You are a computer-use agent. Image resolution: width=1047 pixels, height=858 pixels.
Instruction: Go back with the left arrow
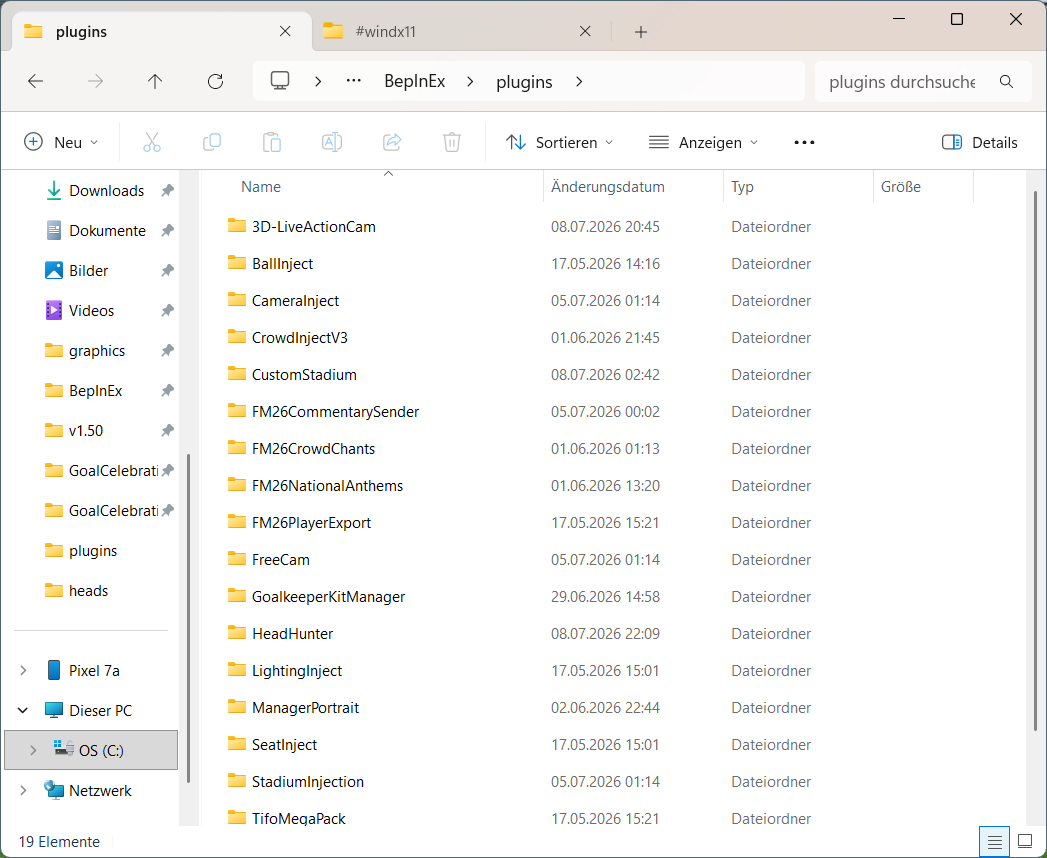click(35, 81)
